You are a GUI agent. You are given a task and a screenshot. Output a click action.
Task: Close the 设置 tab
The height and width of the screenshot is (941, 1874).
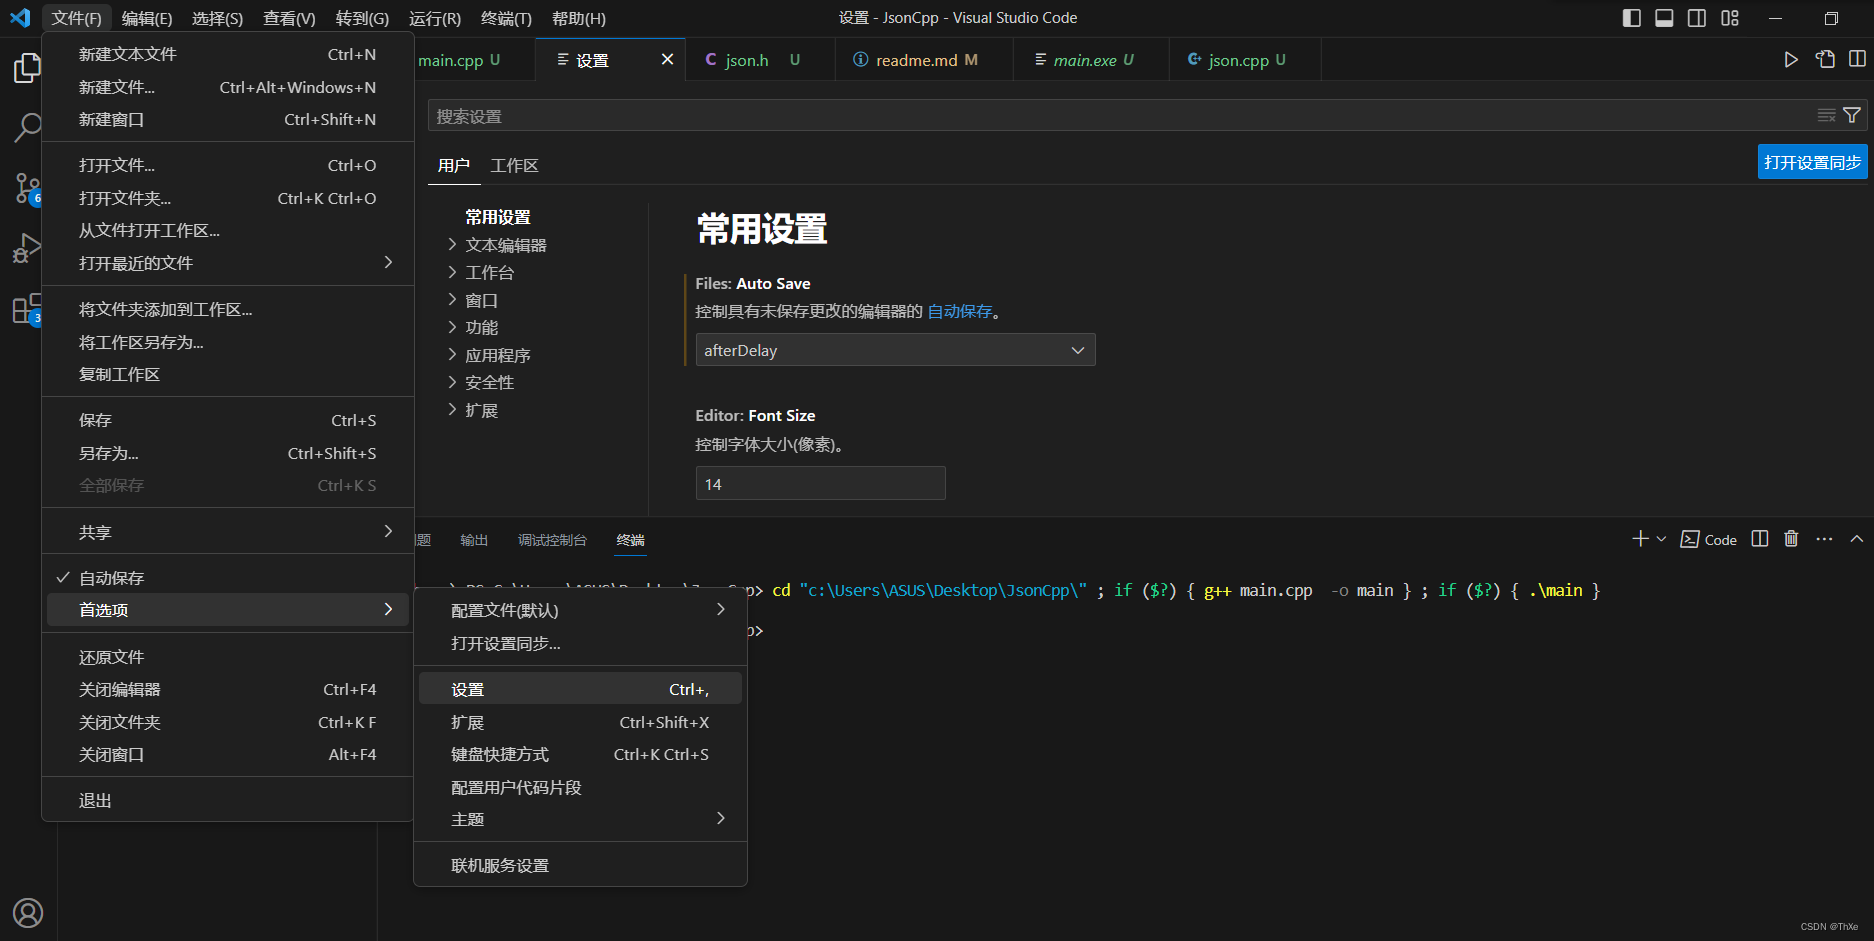click(x=667, y=60)
